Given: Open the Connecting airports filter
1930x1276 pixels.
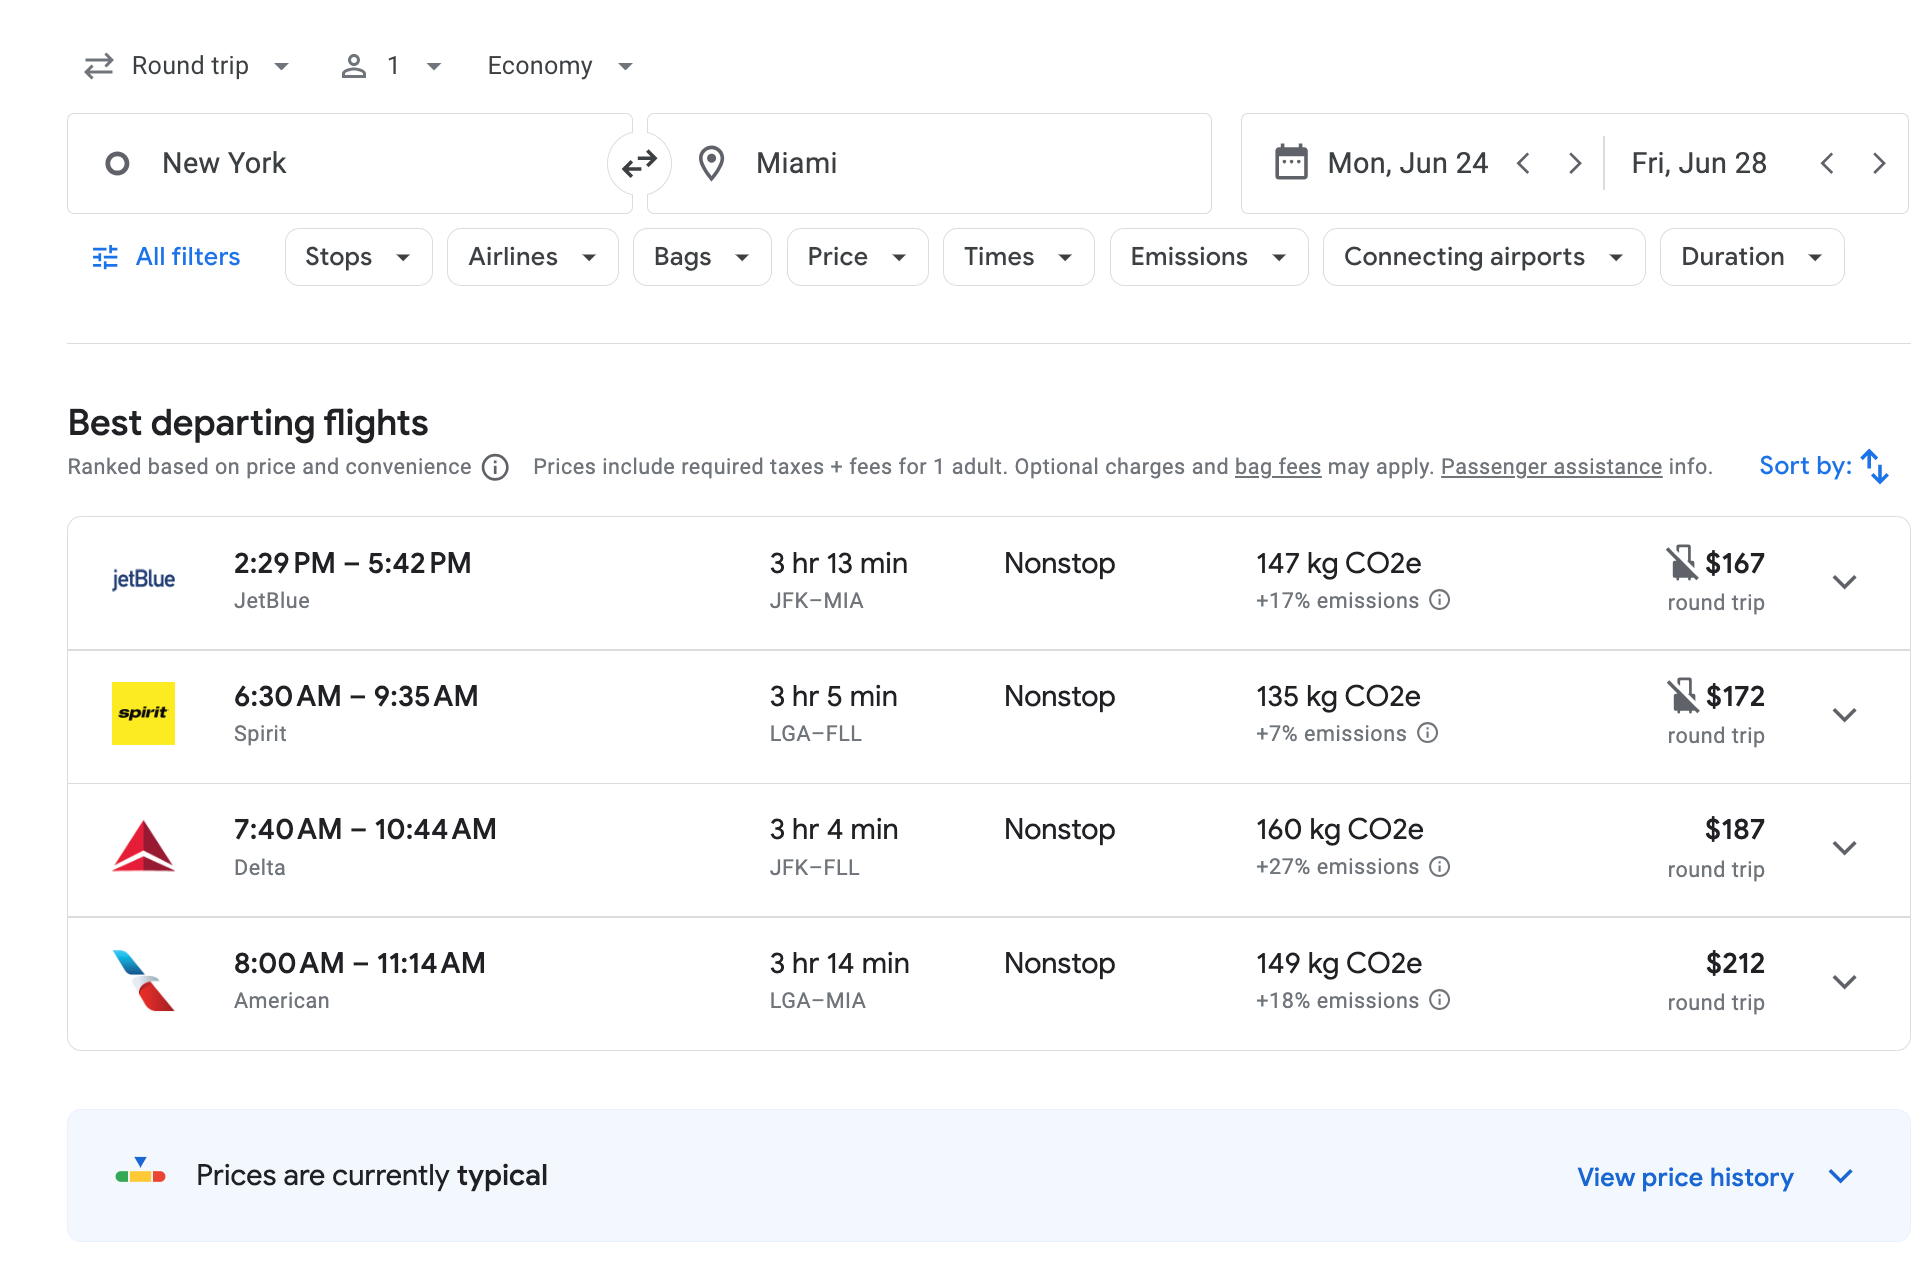Looking at the screenshot, I should tap(1483, 257).
